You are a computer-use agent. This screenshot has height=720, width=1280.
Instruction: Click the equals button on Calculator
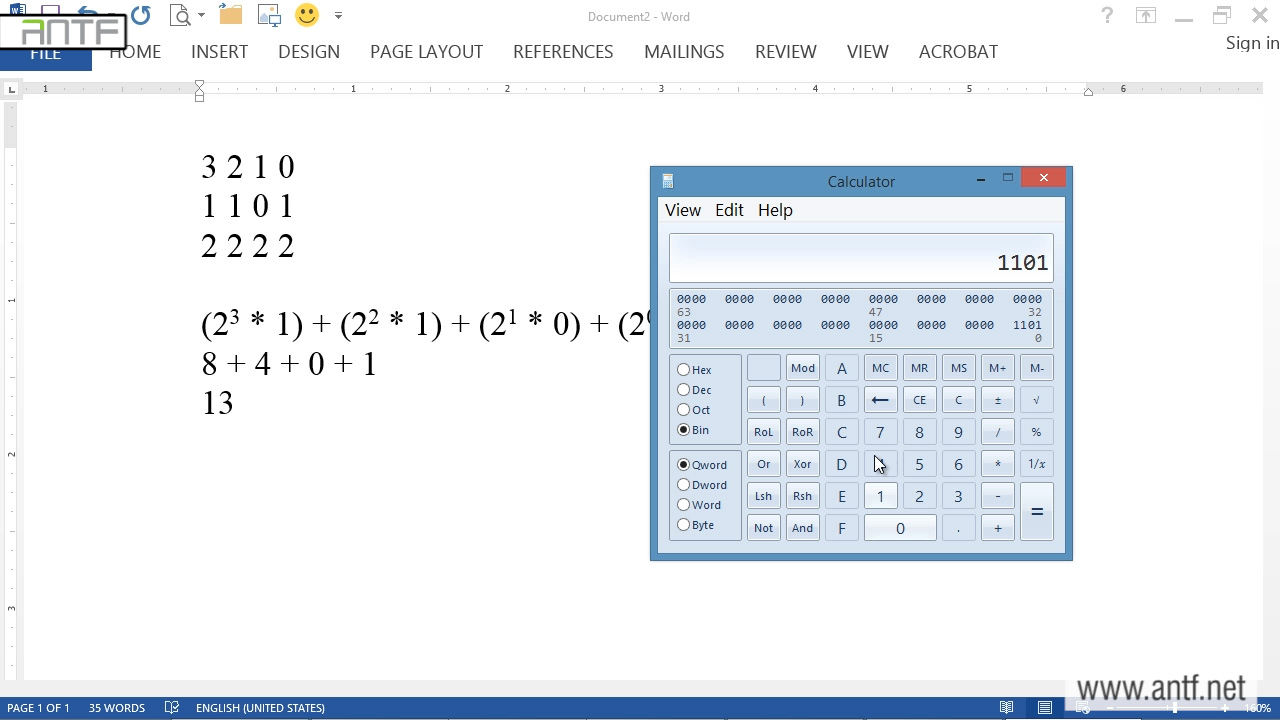pos(1037,512)
